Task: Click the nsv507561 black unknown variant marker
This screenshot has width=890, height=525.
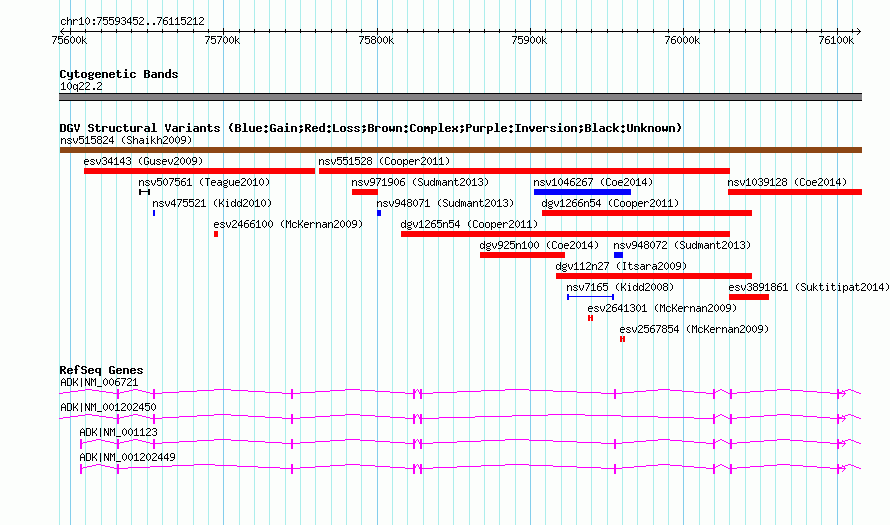Action: [144, 192]
